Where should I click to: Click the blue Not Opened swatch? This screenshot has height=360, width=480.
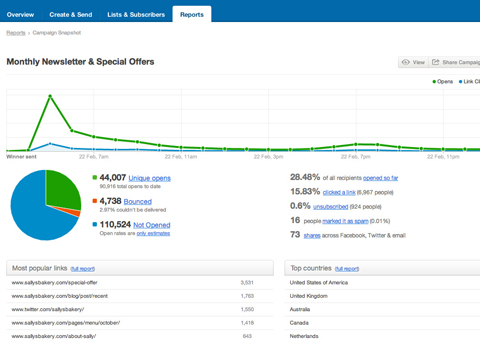[x=95, y=224]
